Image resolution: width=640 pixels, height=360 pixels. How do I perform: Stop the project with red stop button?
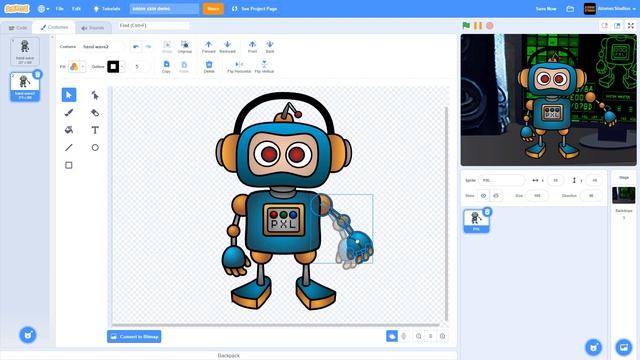tap(489, 25)
